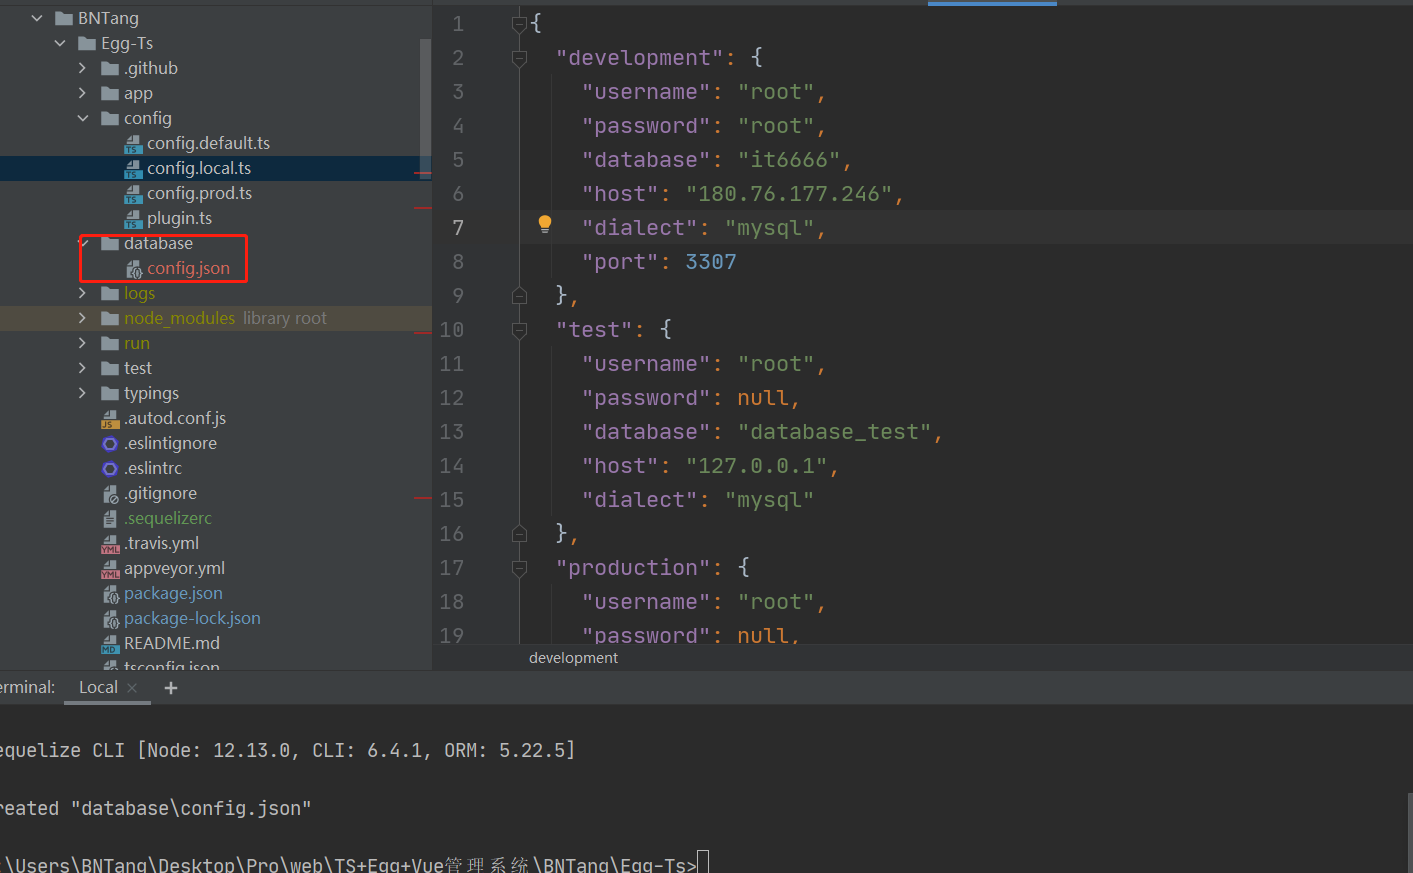Click the config.prod.ts file icon
1413x873 pixels.
(133, 194)
